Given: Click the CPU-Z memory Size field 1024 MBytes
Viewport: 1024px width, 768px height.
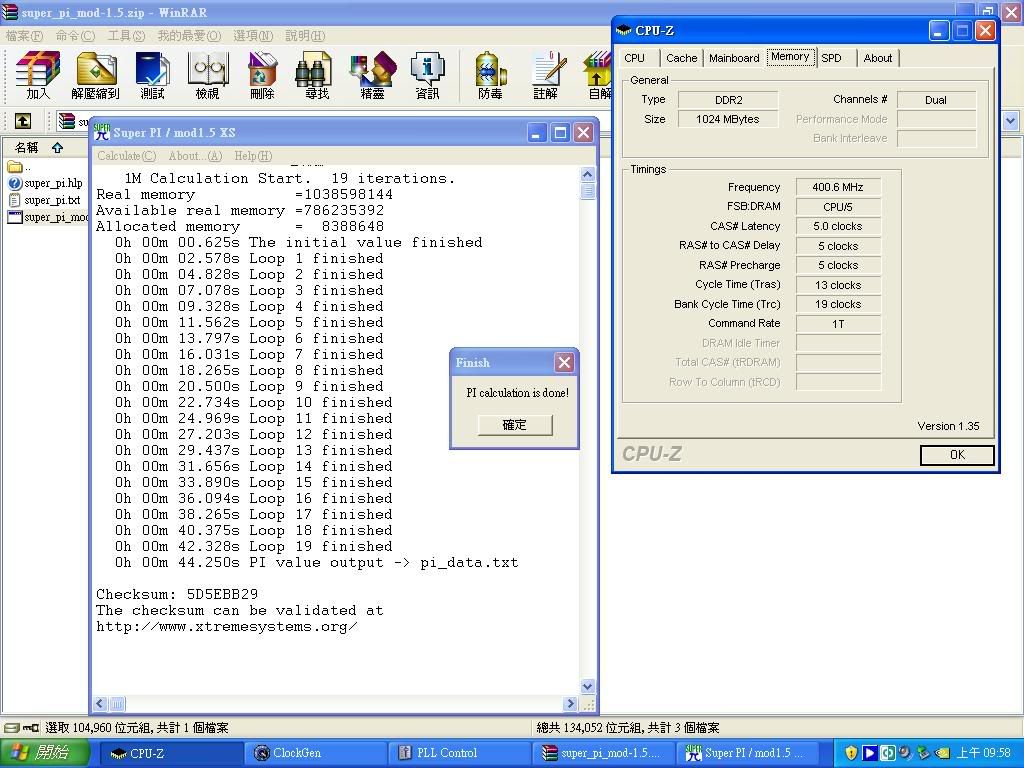Looking at the screenshot, I should 728,119.
